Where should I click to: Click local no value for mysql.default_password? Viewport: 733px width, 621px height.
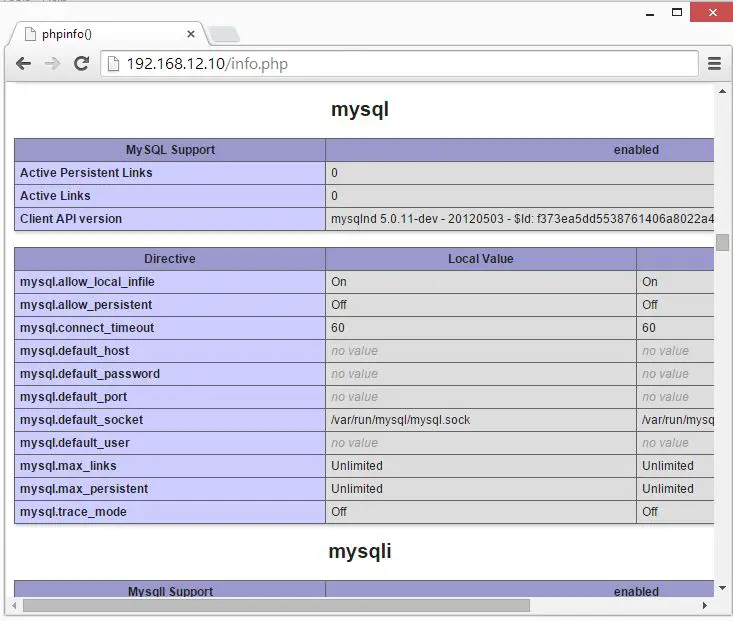pos(354,374)
